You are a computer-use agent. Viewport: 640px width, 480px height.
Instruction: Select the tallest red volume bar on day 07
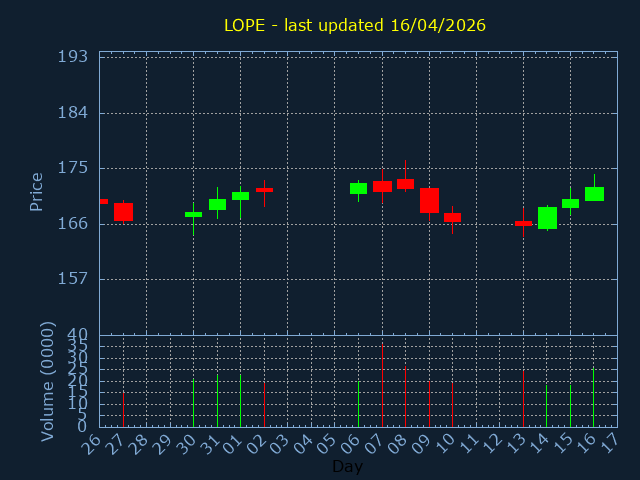pyautogui.click(x=382, y=386)
